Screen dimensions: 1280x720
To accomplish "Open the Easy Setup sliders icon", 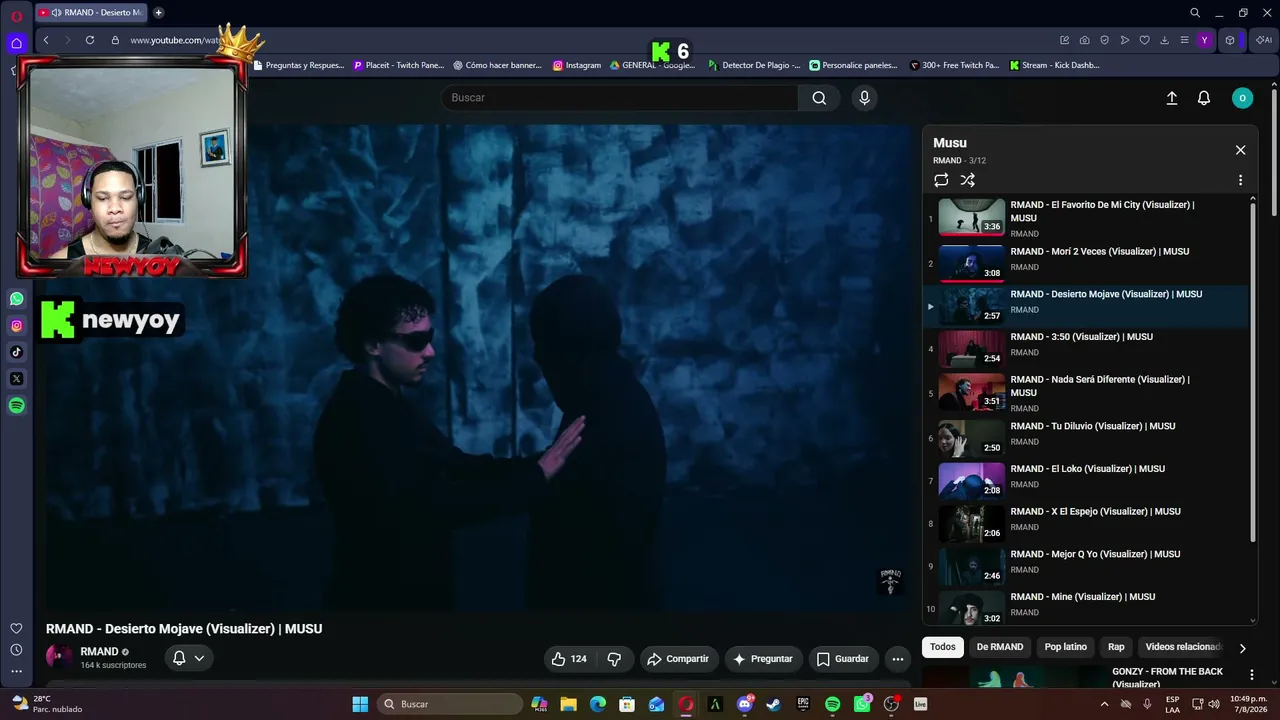I will tap(1185, 40).
